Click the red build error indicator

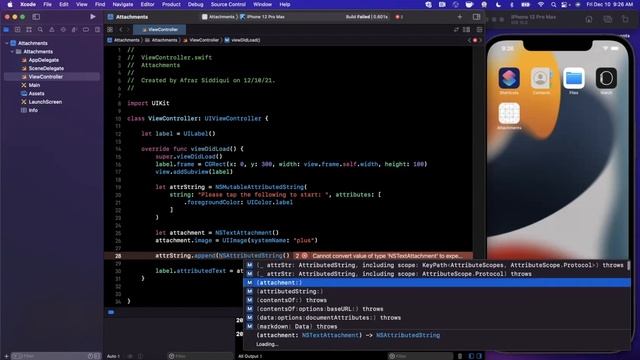pos(399,17)
